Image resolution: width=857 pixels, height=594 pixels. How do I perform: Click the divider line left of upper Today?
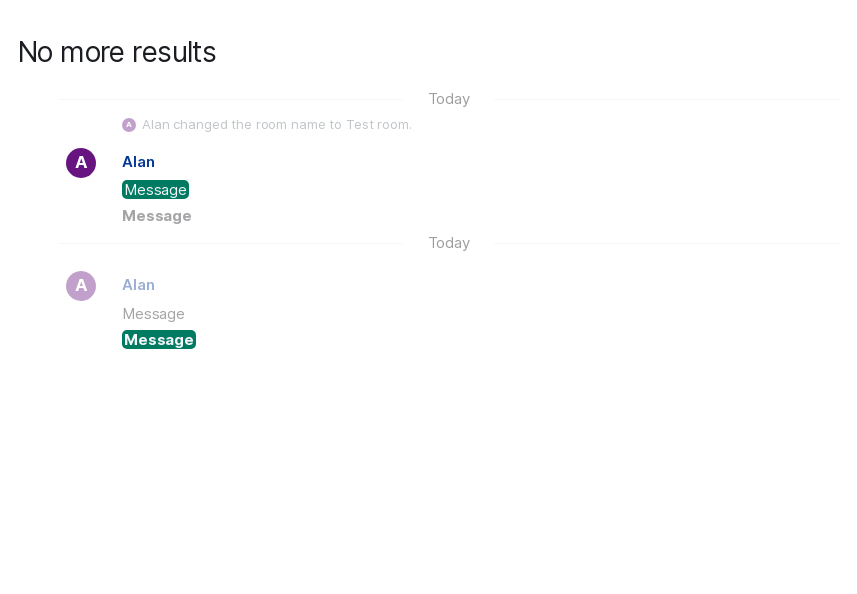coord(230,100)
